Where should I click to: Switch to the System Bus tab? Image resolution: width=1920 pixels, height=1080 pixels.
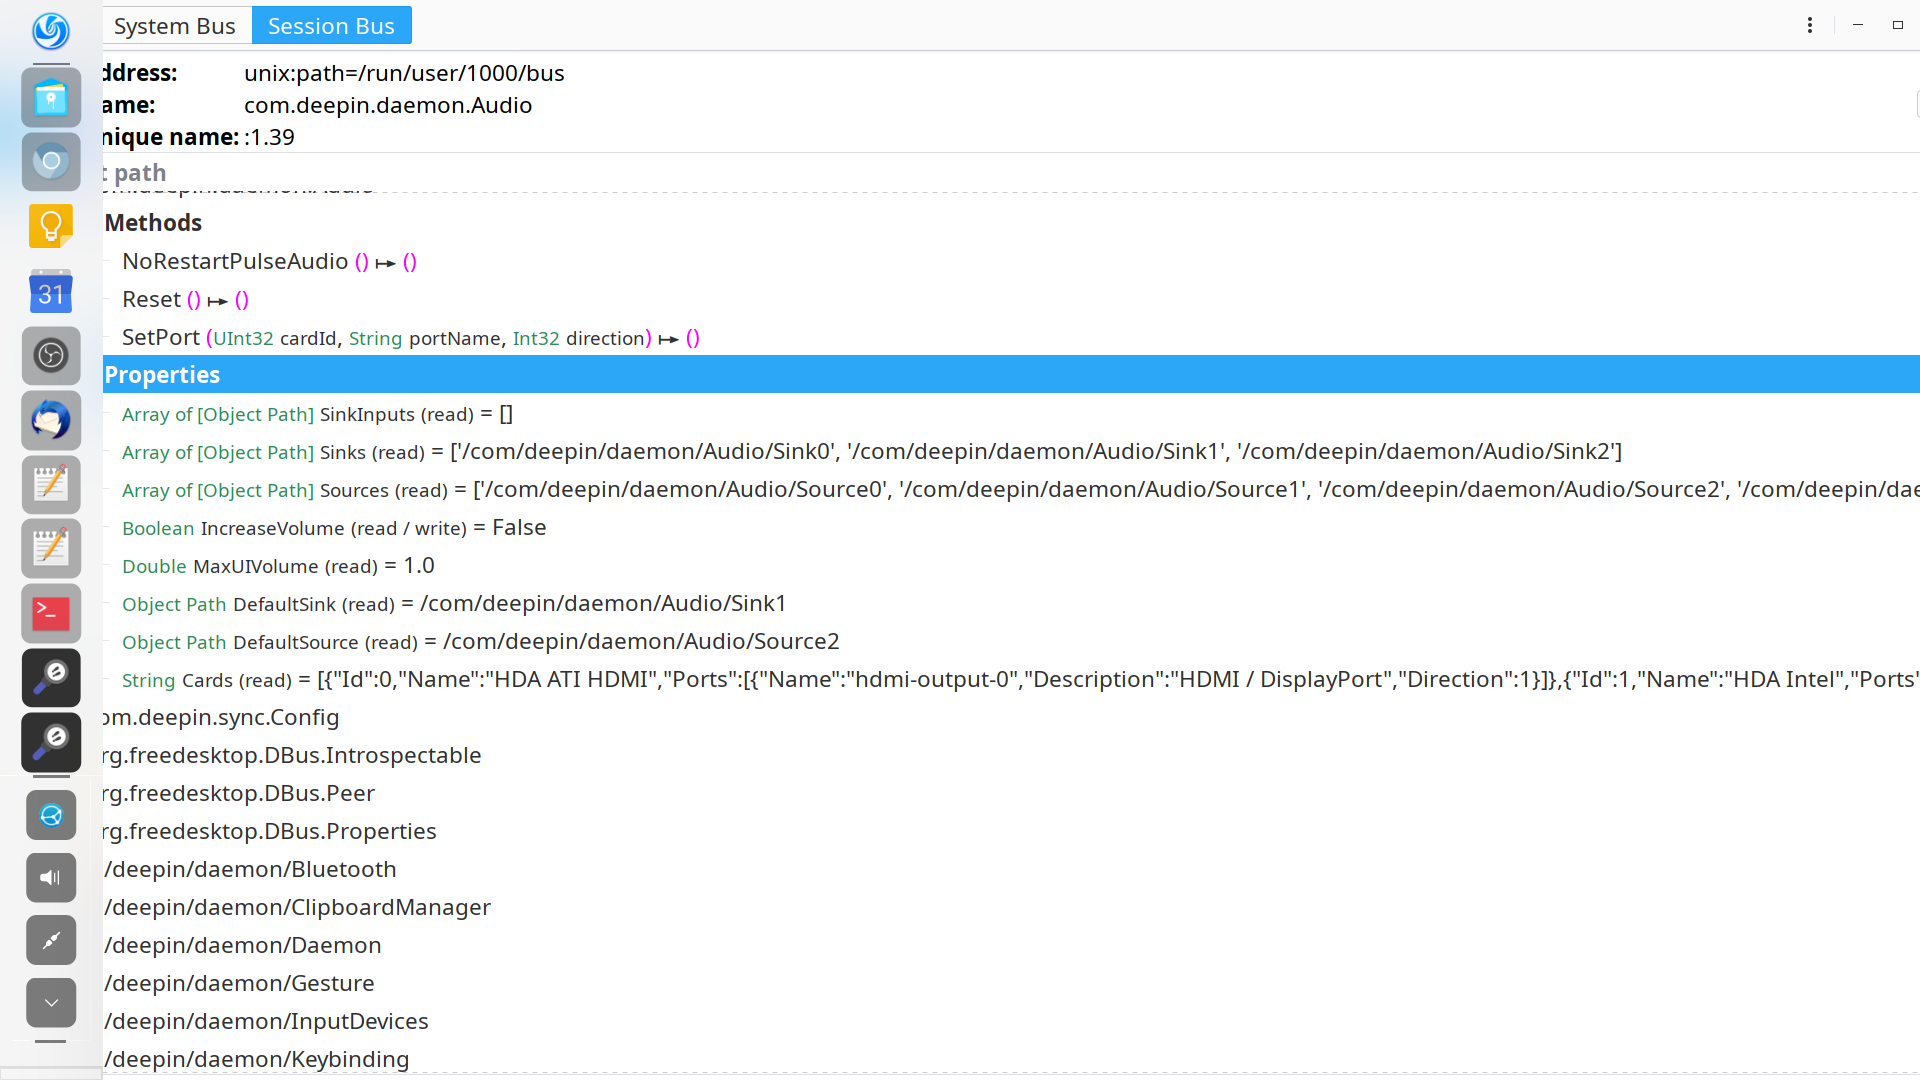pos(175,26)
